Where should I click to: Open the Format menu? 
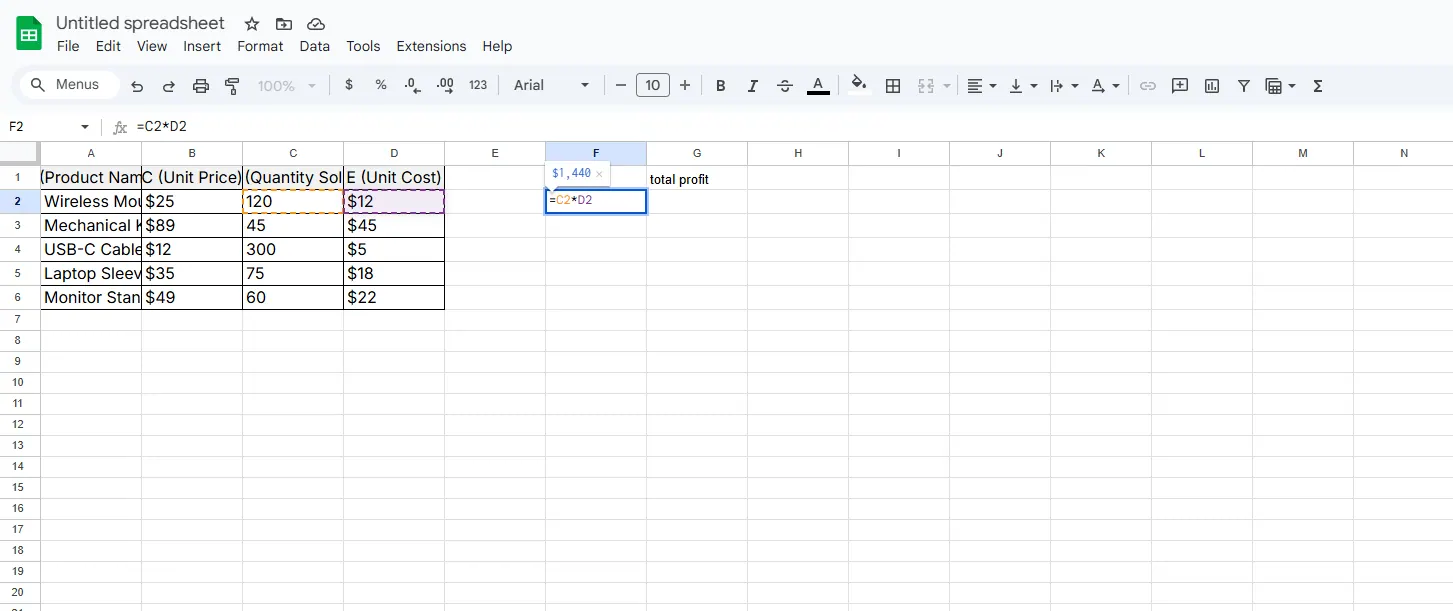pyautogui.click(x=260, y=46)
